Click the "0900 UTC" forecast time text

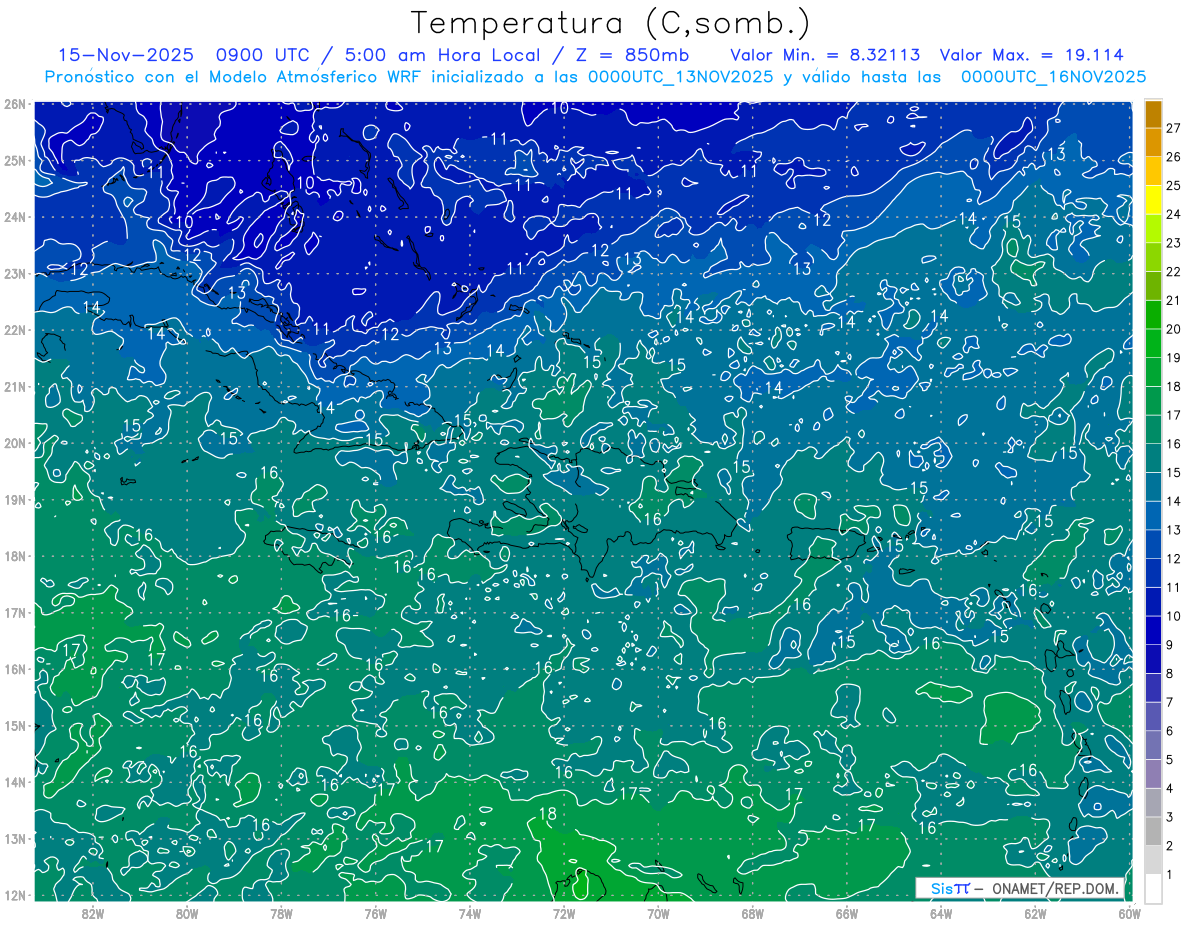(270, 55)
